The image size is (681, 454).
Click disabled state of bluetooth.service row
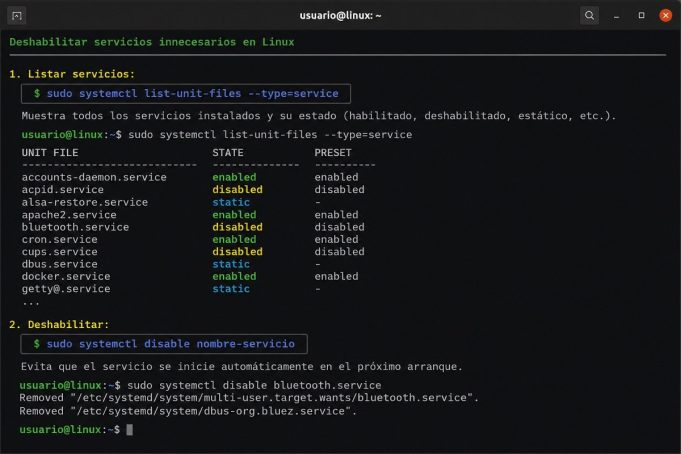point(238,227)
